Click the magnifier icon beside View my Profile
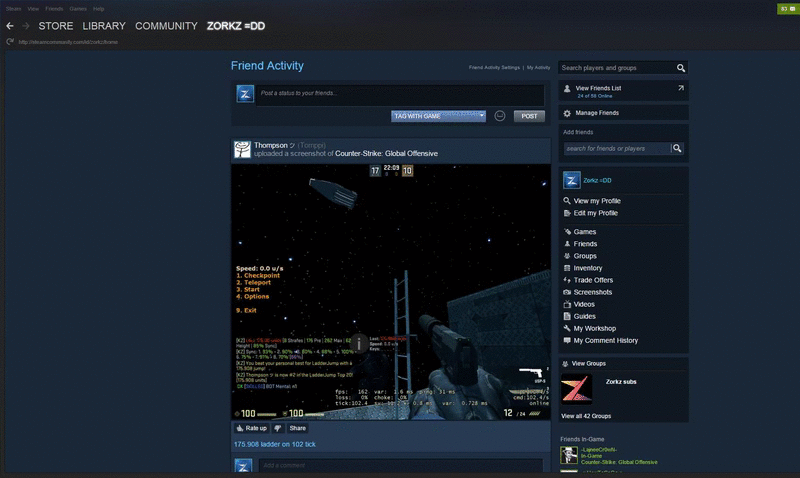The width and height of the screenshot is (800, 478). [x=567, y=201]
